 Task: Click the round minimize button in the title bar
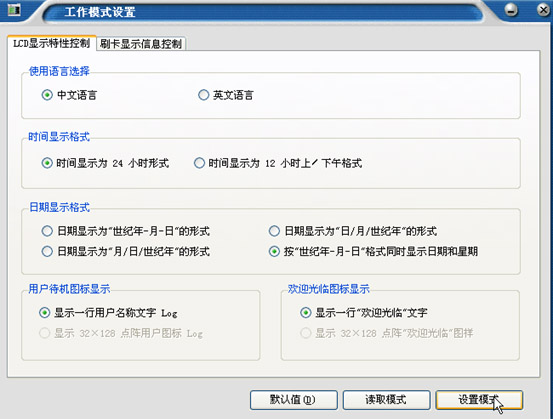pyautogui.click(x=510, y=10)
